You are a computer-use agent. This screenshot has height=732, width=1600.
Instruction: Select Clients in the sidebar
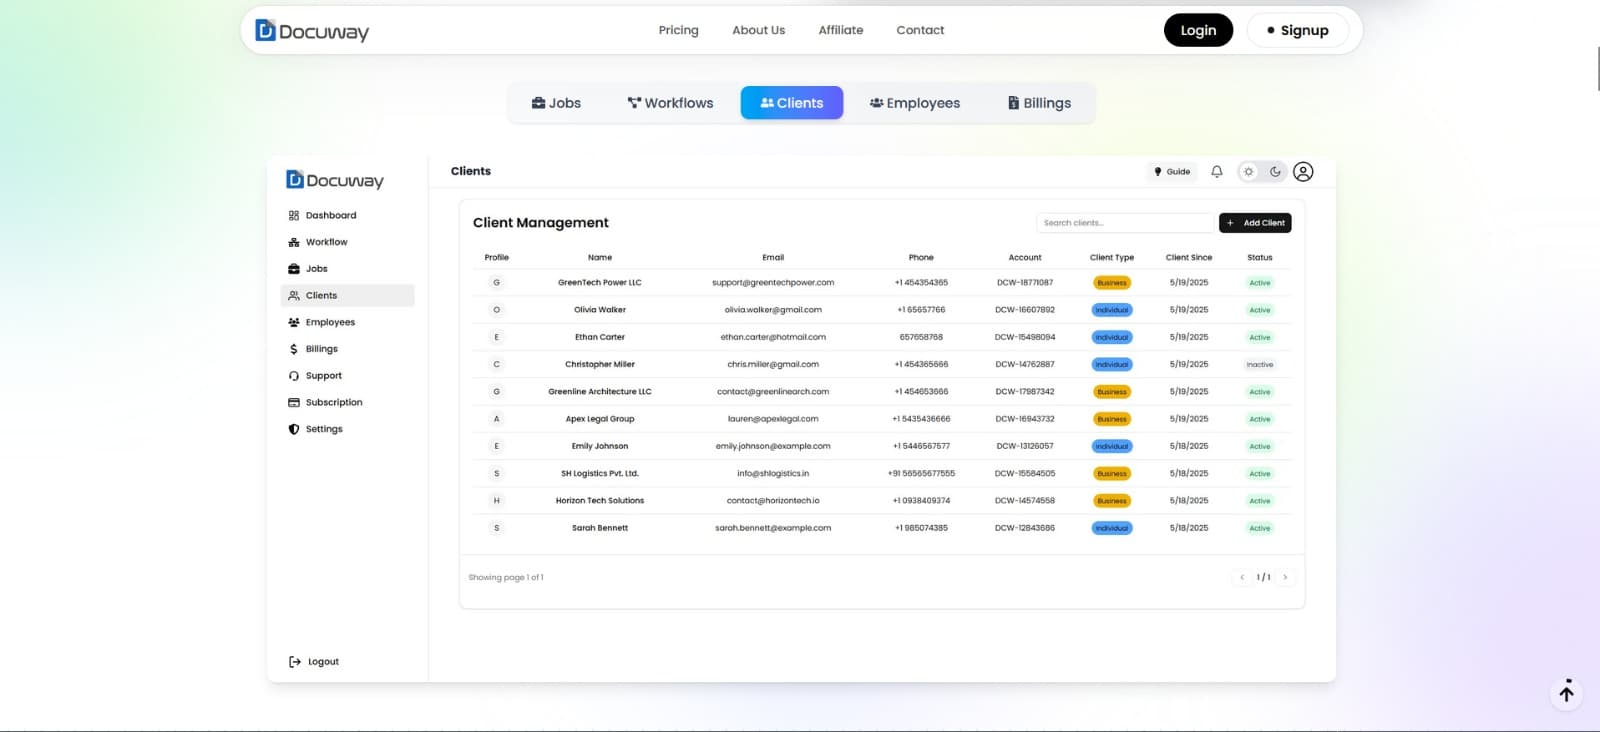(x=347, y=296)
